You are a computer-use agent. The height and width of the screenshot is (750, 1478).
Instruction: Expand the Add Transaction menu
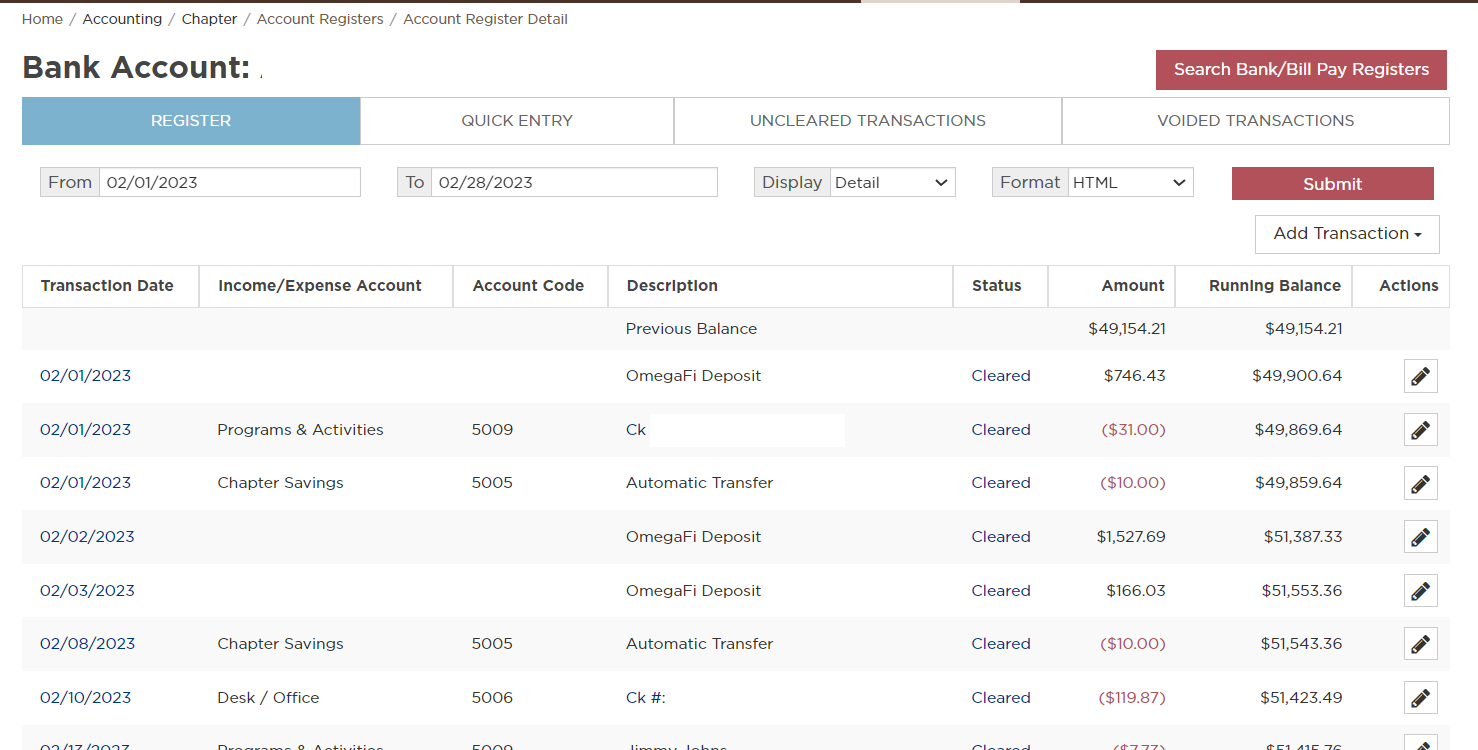pos(1347,234)
